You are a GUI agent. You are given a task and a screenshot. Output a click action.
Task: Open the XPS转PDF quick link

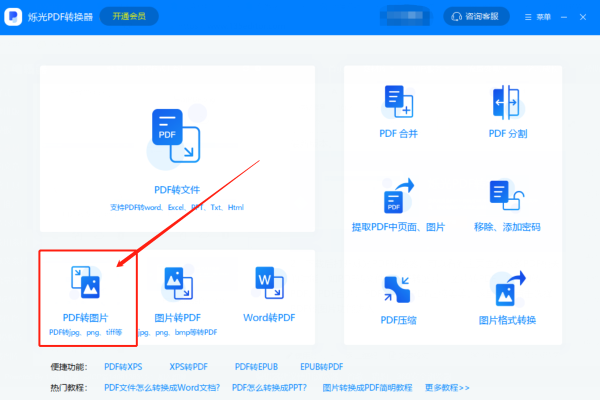[x=188, y=367]
